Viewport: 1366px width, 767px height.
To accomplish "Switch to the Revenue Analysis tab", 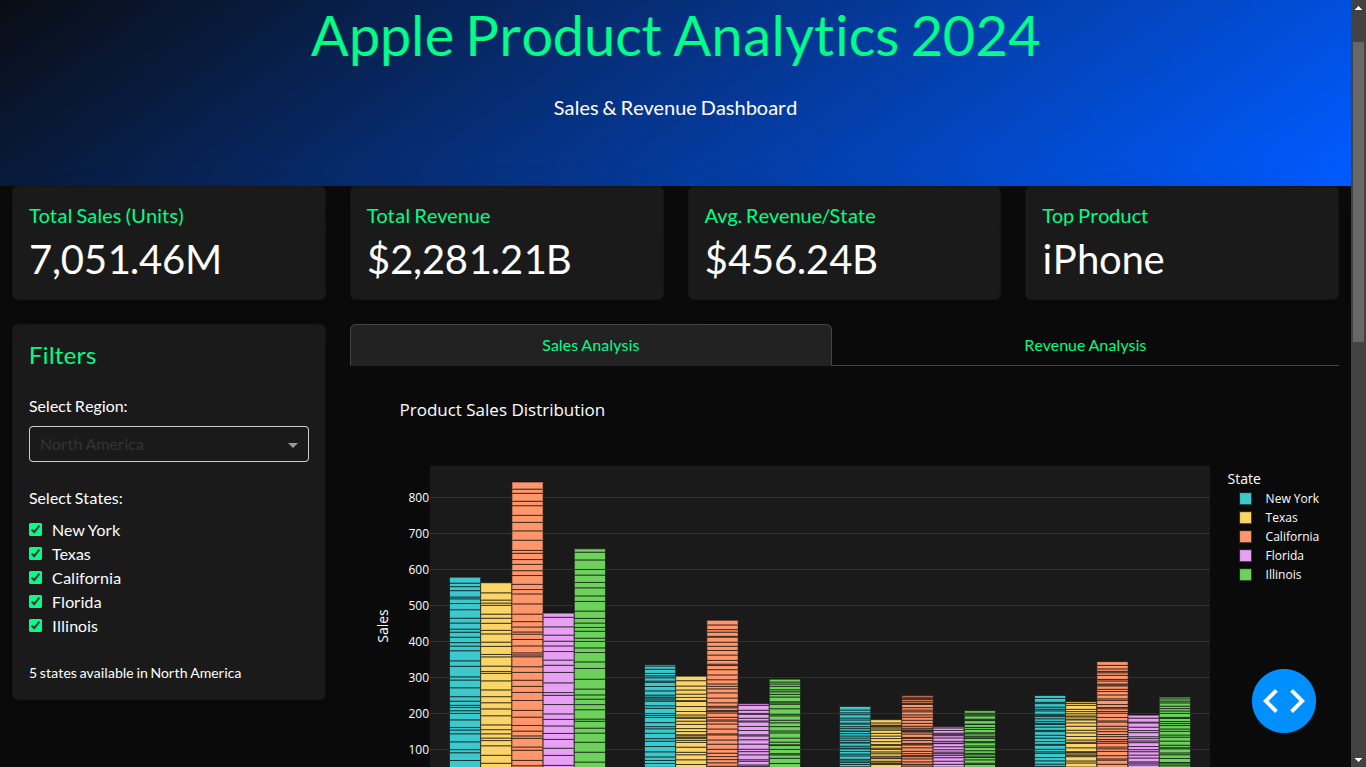I will (x=1085, y=345).
